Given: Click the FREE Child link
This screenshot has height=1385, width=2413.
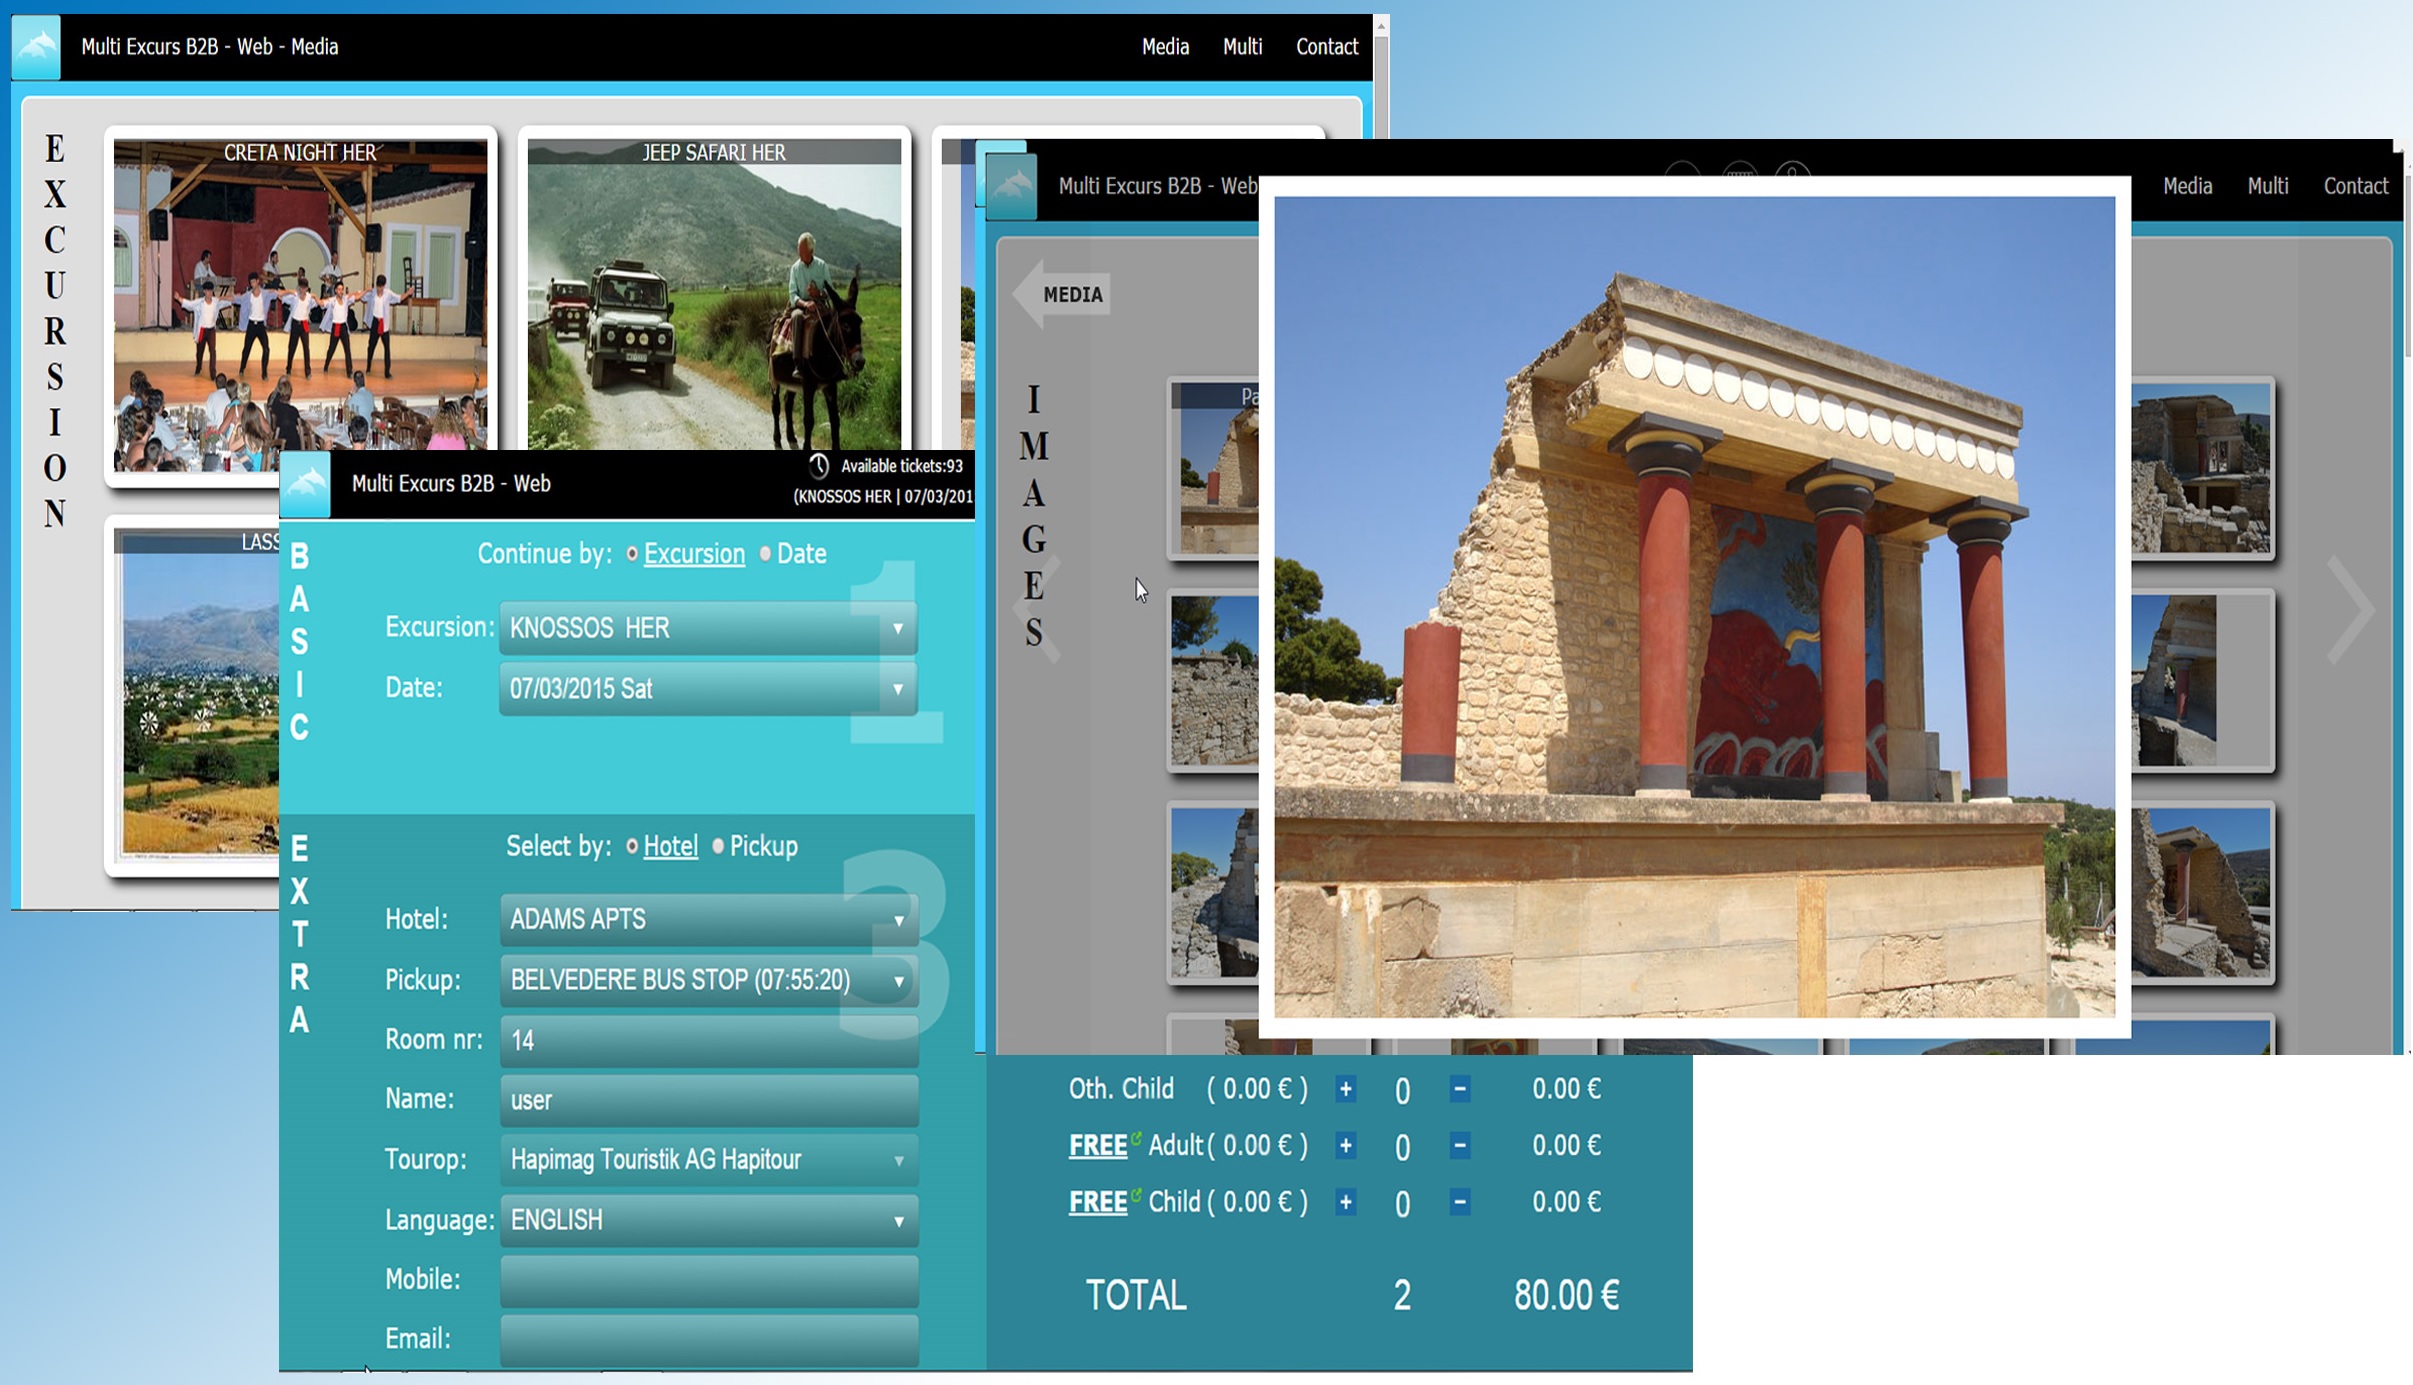Looking at the screenshot, I should click(x=1097, y=1202).
